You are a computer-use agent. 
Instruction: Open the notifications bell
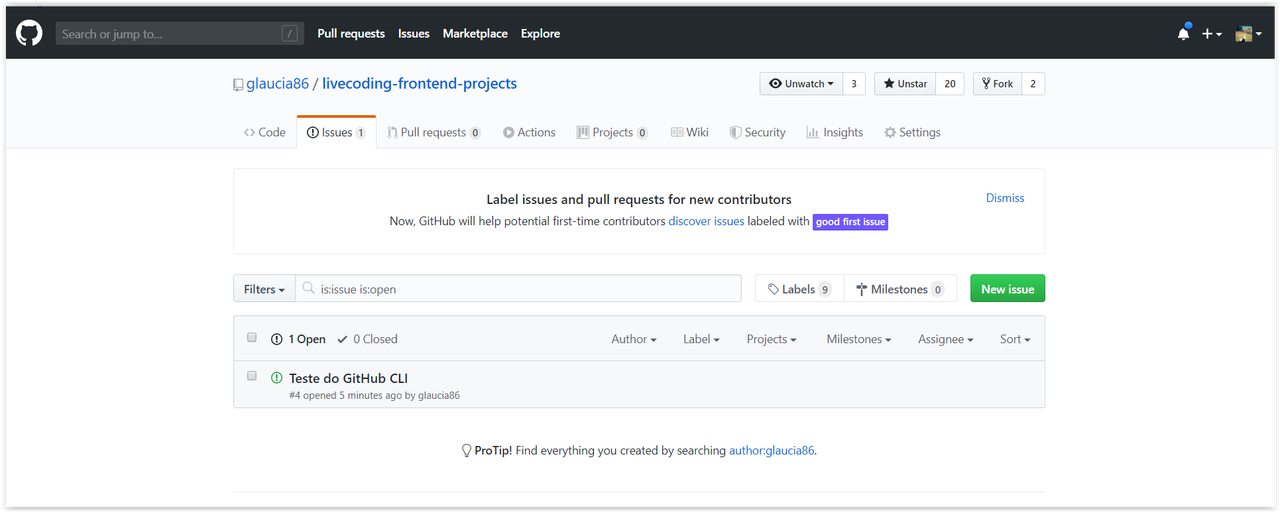tap(1184, 33)
